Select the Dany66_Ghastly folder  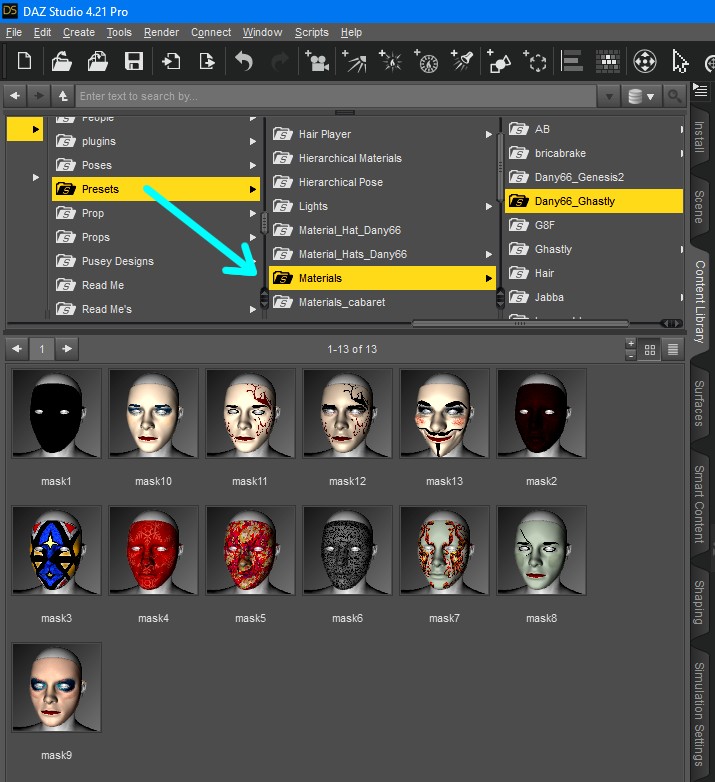(593, 201)
